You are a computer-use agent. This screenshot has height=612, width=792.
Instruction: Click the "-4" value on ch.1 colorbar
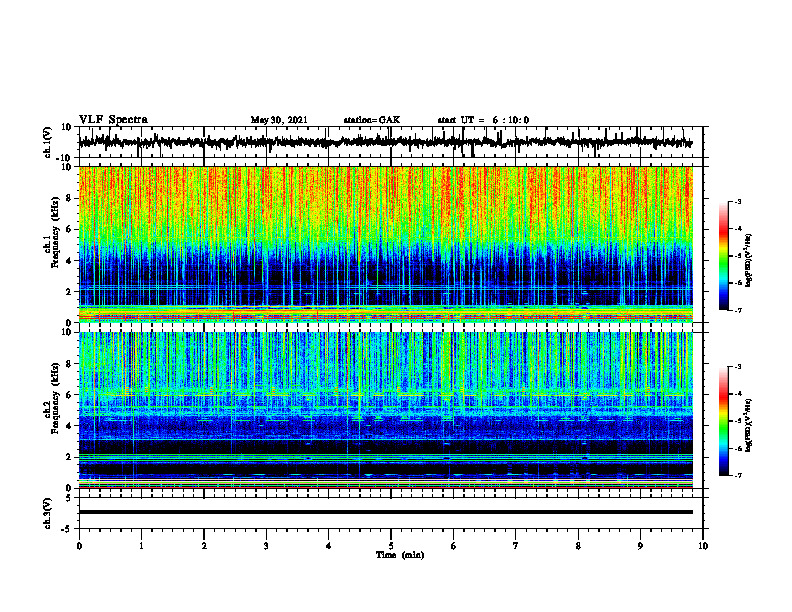point(737,229)
